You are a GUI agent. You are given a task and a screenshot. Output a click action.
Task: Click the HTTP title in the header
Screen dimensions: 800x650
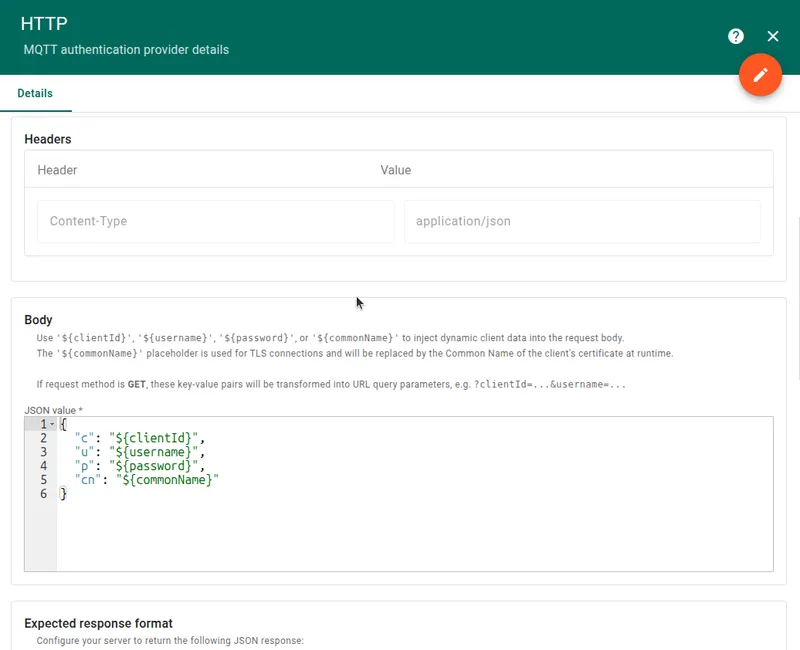coord(44,23)
